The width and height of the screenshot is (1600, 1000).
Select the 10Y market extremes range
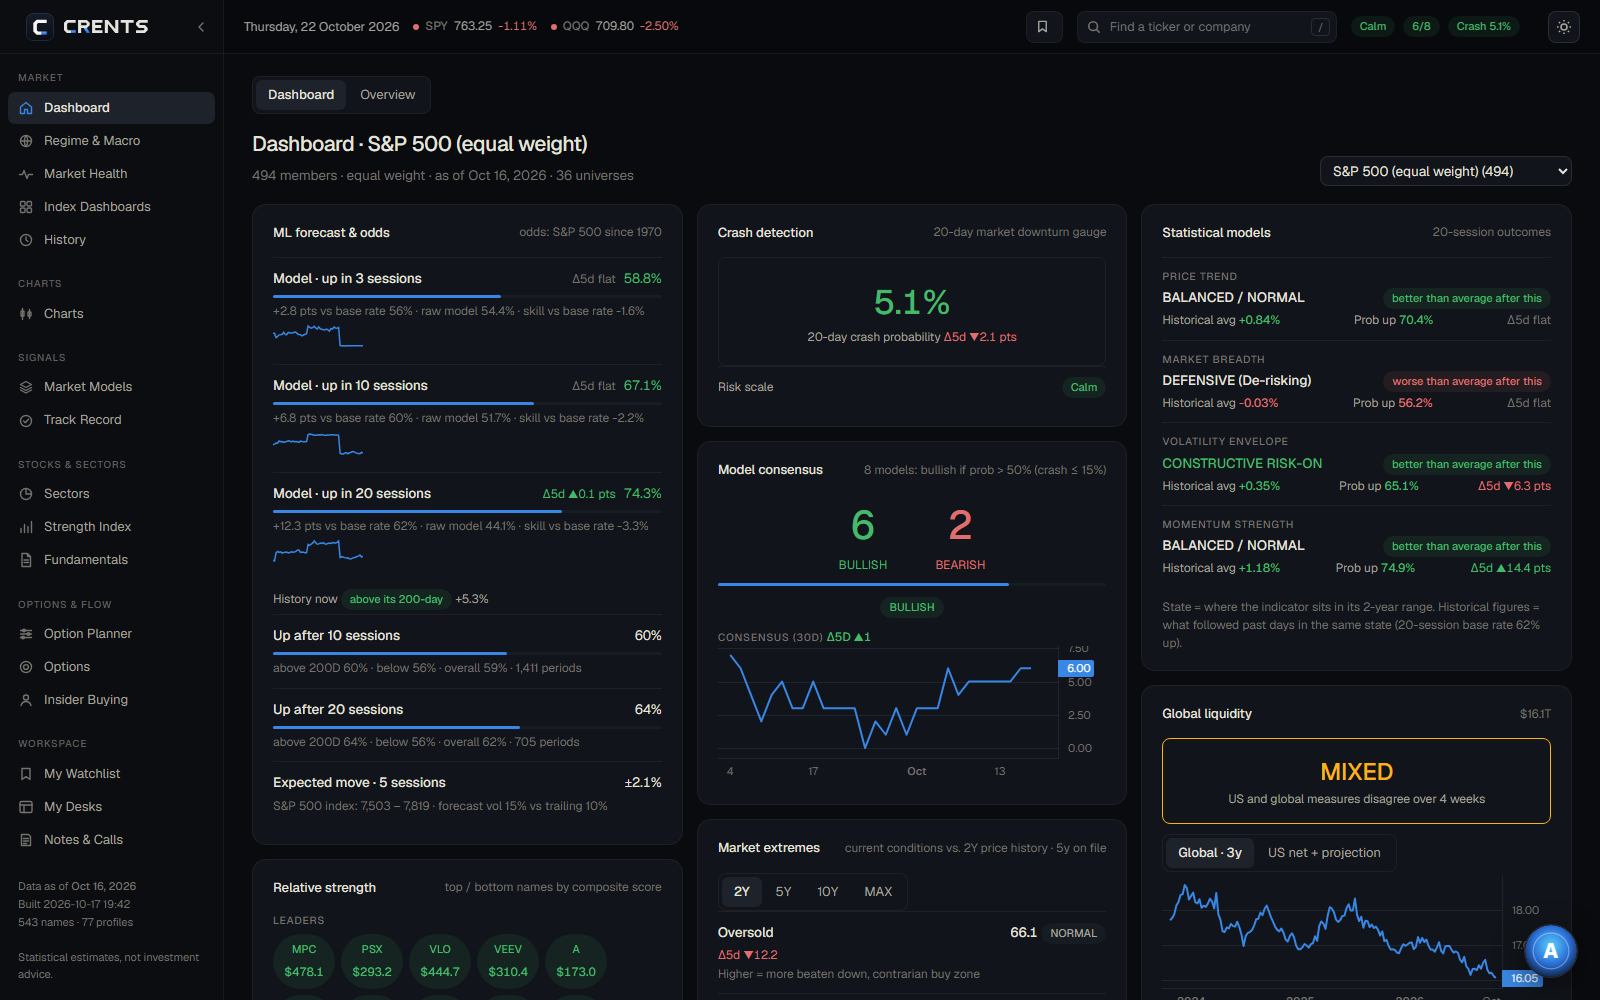pos(828,892)
